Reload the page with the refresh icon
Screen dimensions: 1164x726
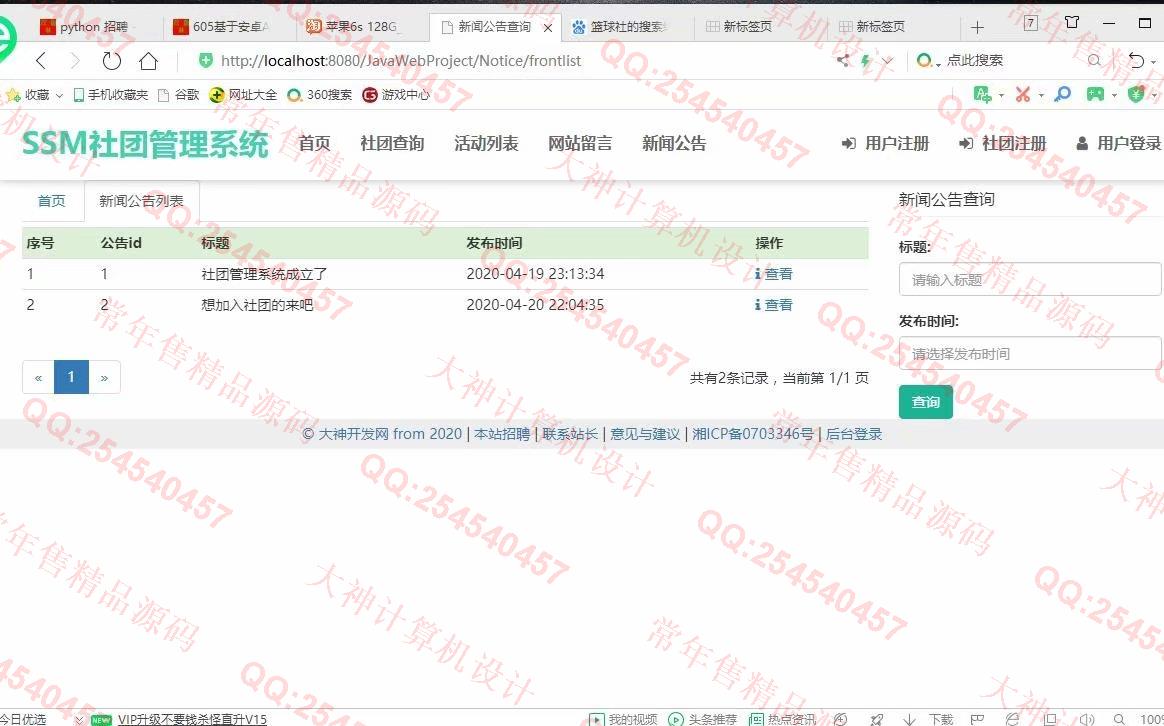coord(111,61)
